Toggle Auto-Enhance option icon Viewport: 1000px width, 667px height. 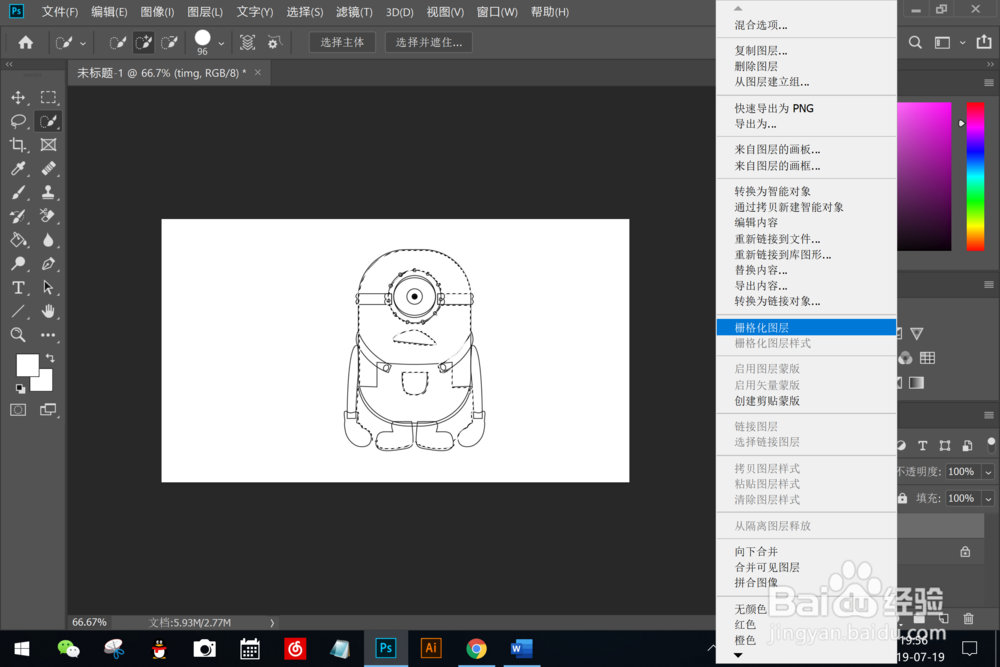point(274,43)
